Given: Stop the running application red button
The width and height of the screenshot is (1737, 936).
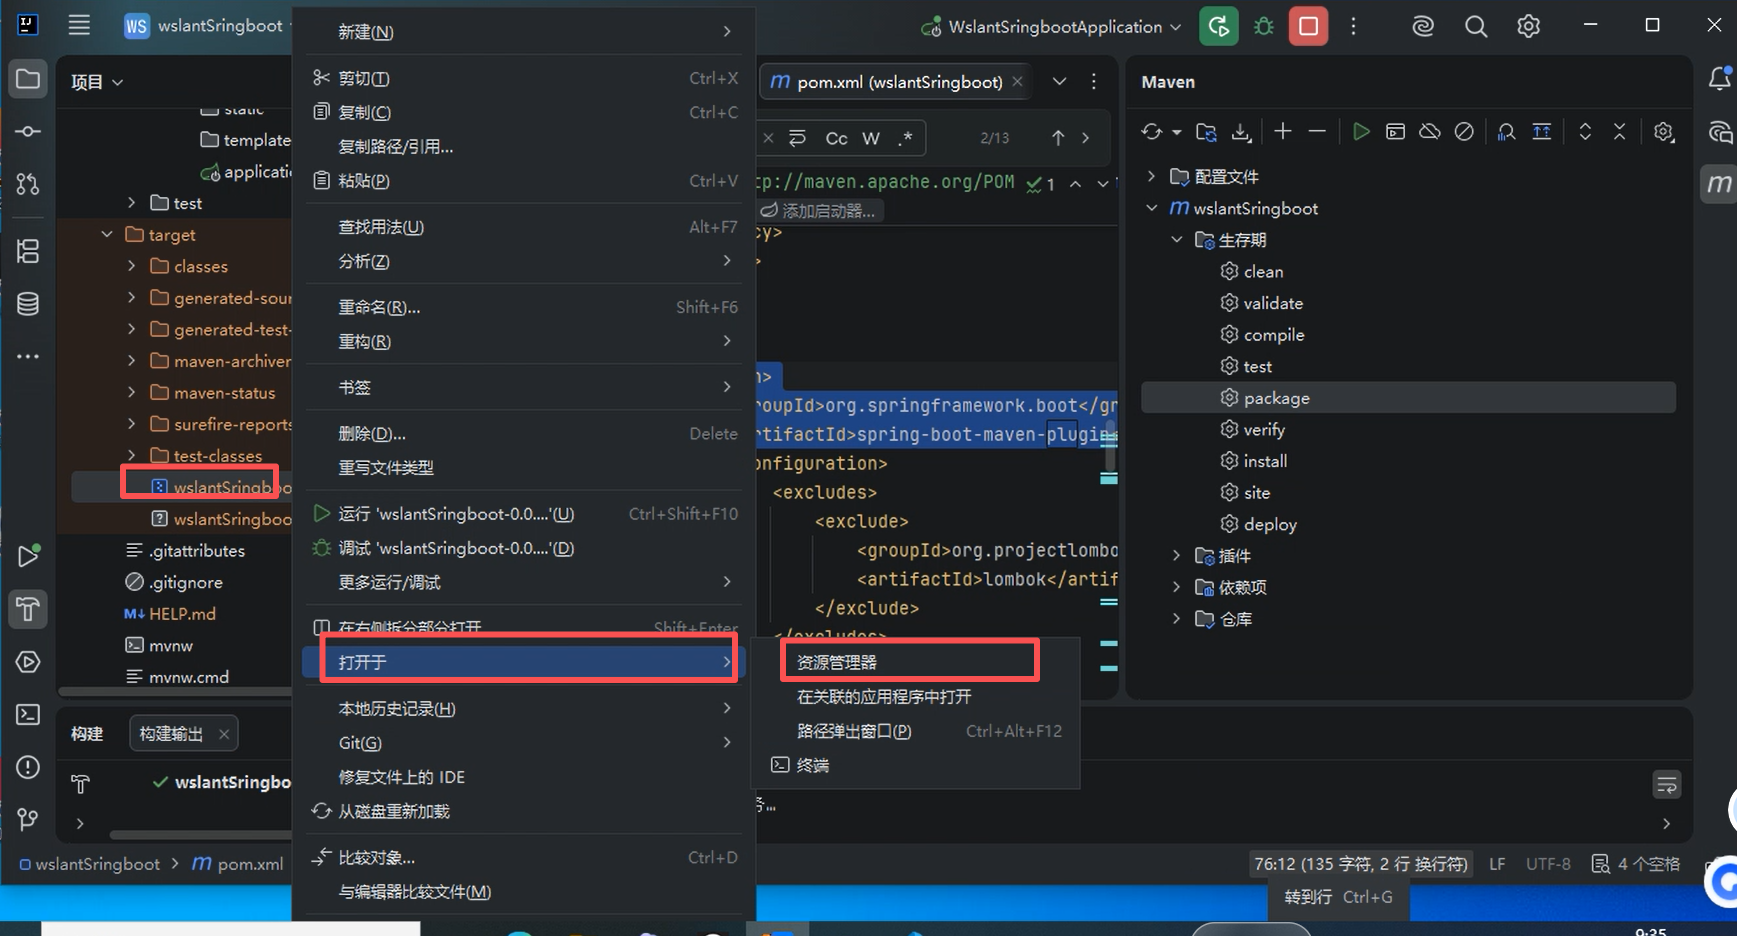Looking at the screenshot, I should (1308, 26).
